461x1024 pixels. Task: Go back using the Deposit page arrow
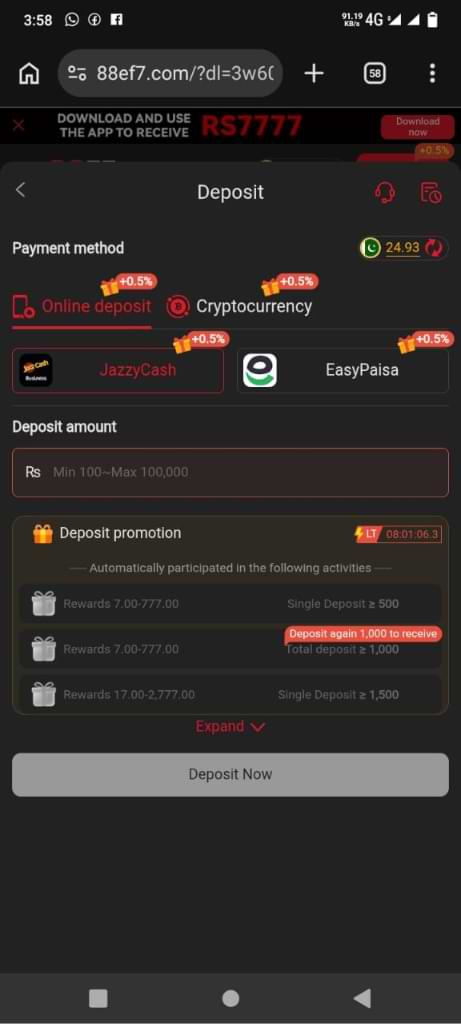tap(20, 190)
